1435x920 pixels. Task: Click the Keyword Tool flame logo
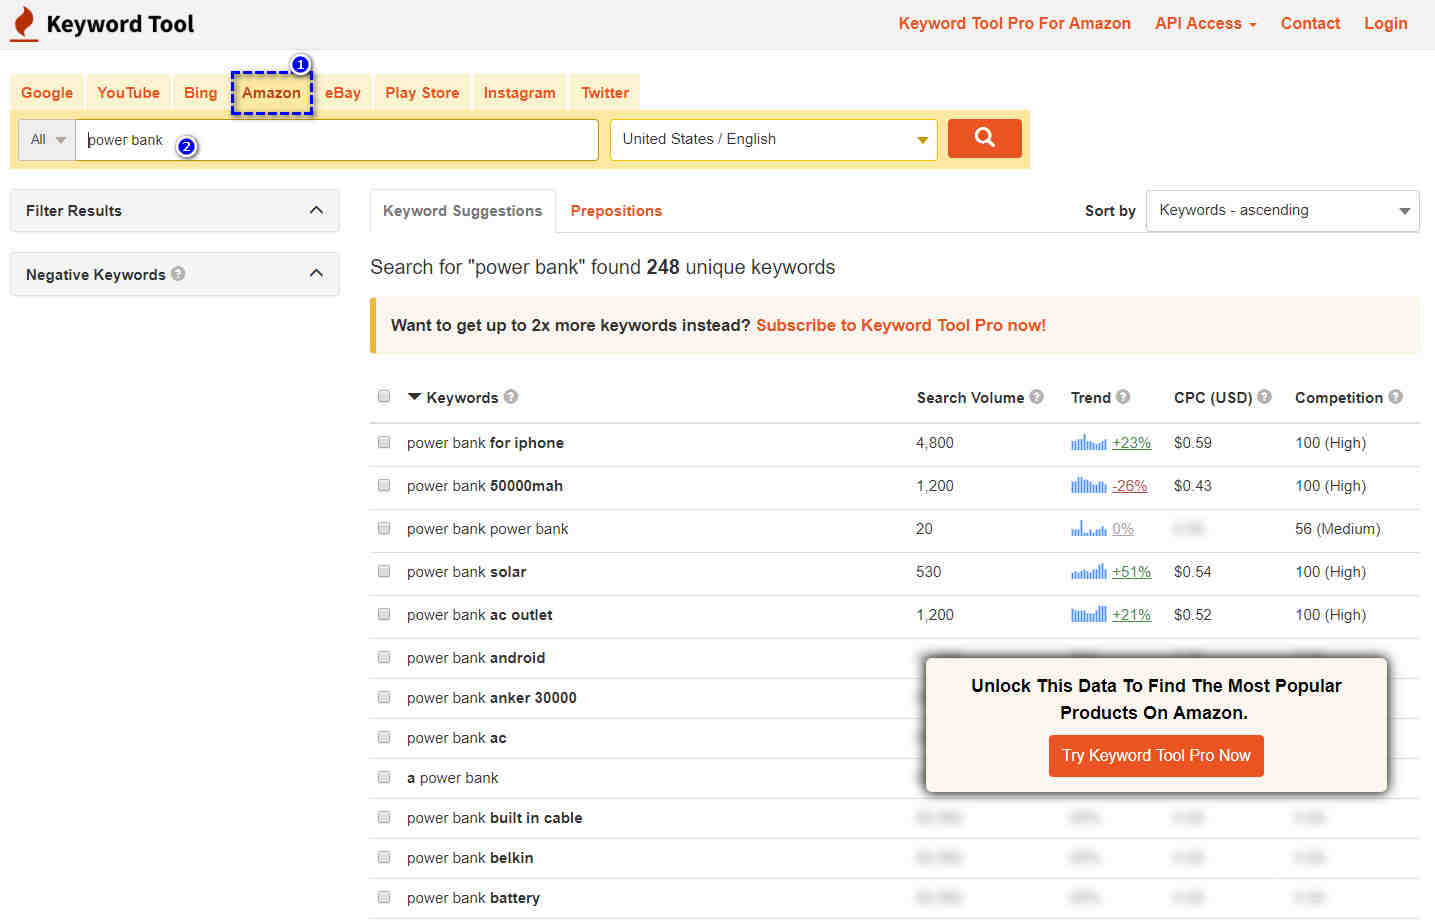24,24
